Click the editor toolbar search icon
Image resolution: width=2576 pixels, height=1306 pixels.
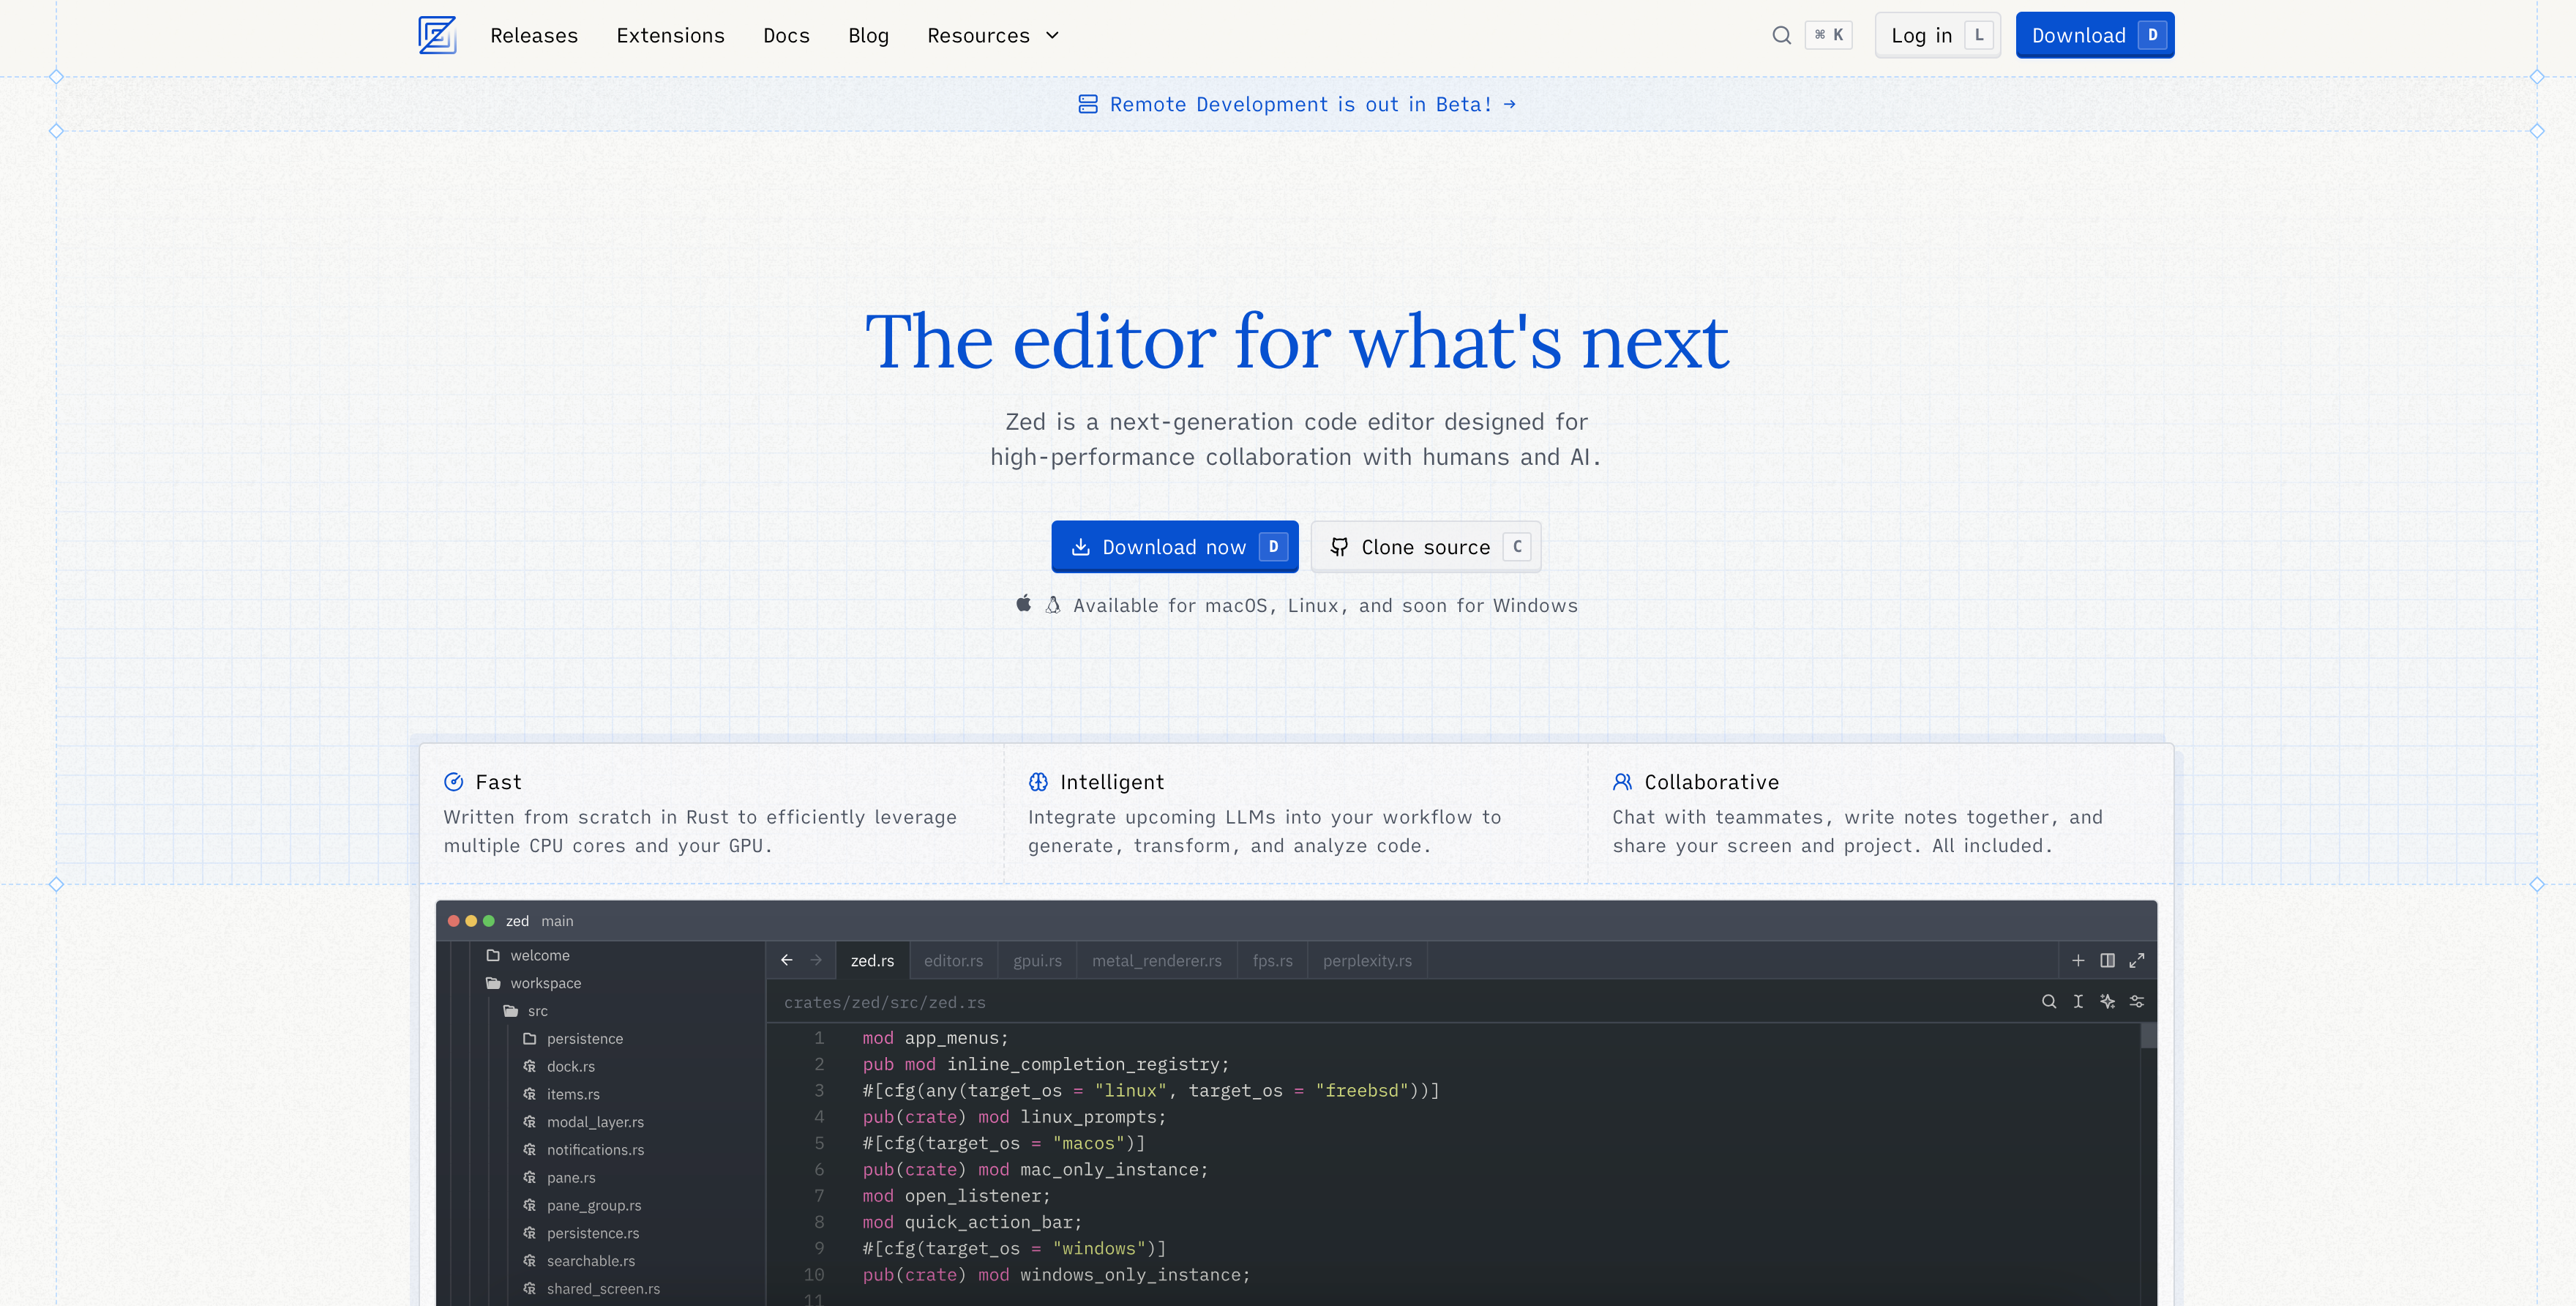(x=2049, y=1001)
